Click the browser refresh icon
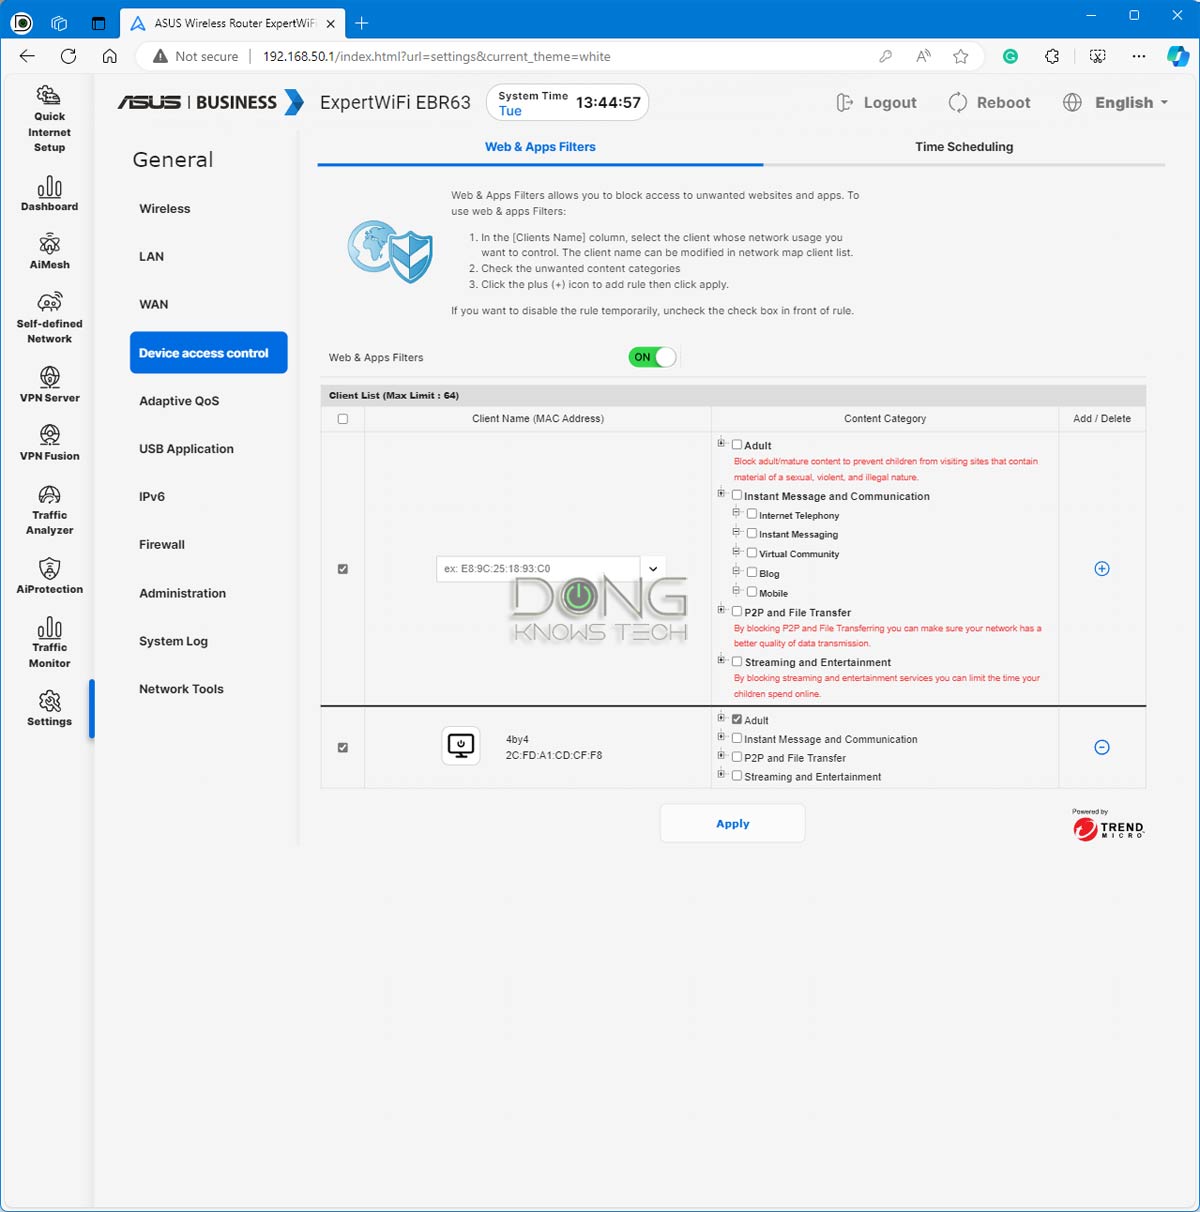This screenshot has height=1212, width=1200. click(68, 56)
